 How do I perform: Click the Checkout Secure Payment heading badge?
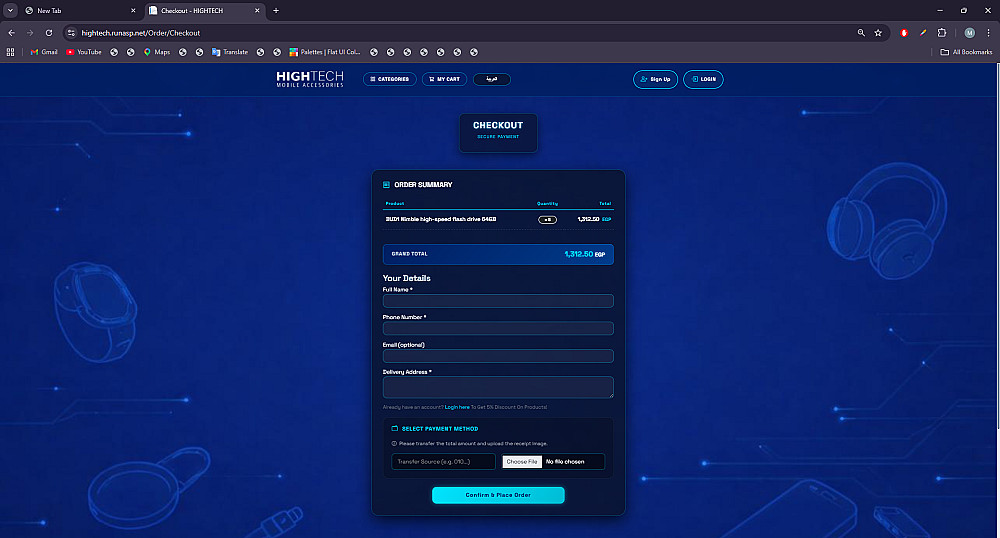click(x=498, y=133)
